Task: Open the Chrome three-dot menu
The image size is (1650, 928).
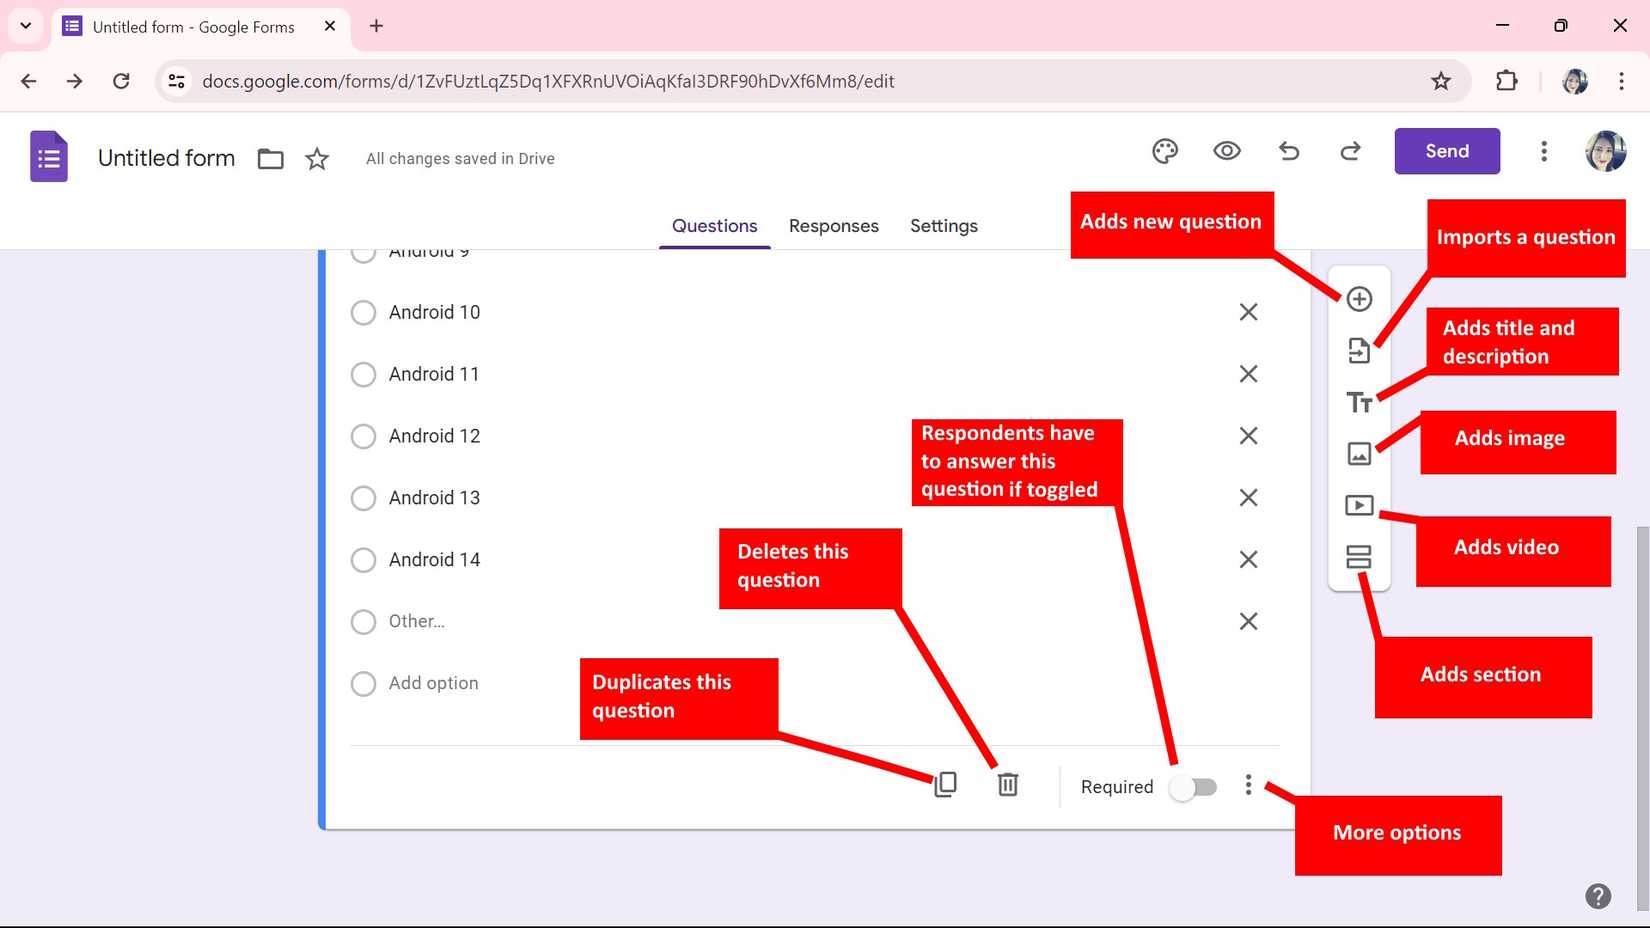Action: pyautogui.click(x=1621, y=81)
